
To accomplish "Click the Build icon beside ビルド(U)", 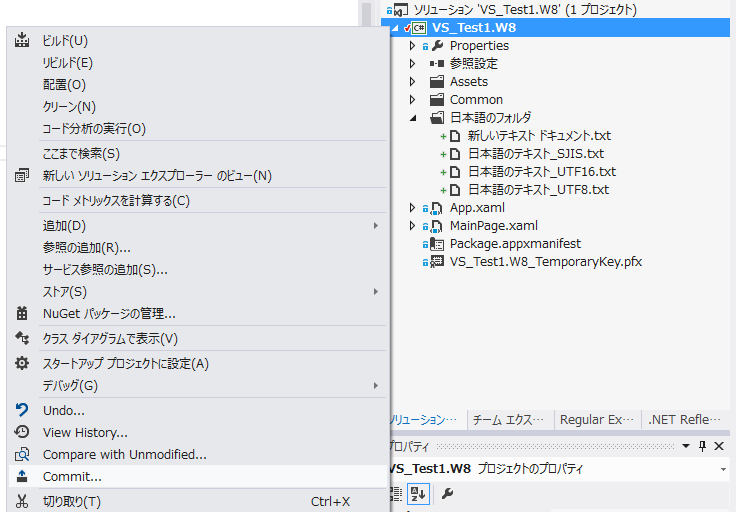I will click(22, 40).
